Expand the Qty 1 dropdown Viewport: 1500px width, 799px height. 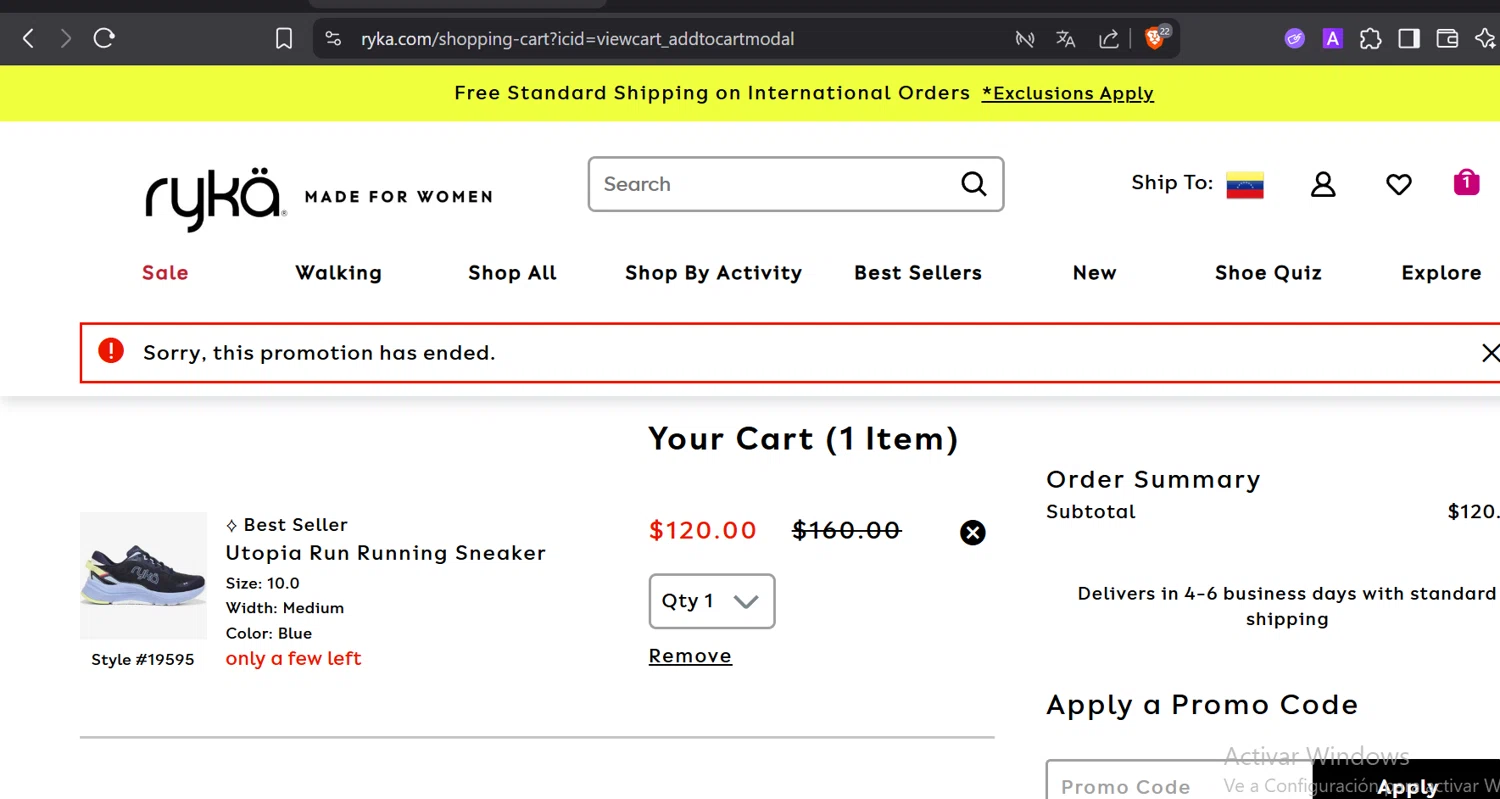712,601
